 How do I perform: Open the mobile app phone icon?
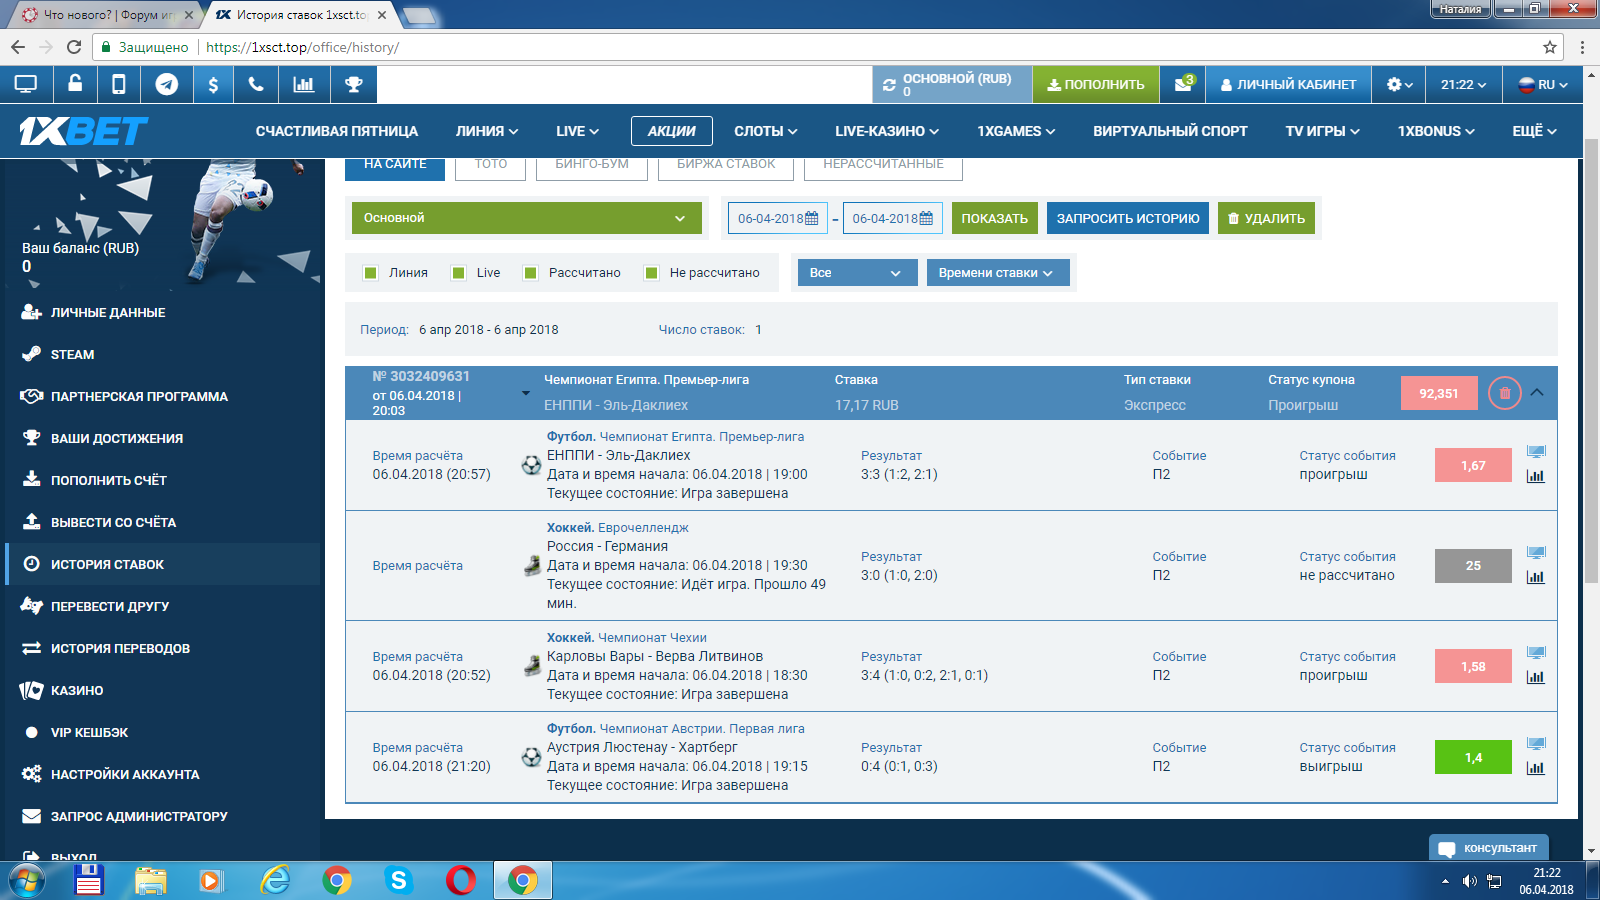119,85
